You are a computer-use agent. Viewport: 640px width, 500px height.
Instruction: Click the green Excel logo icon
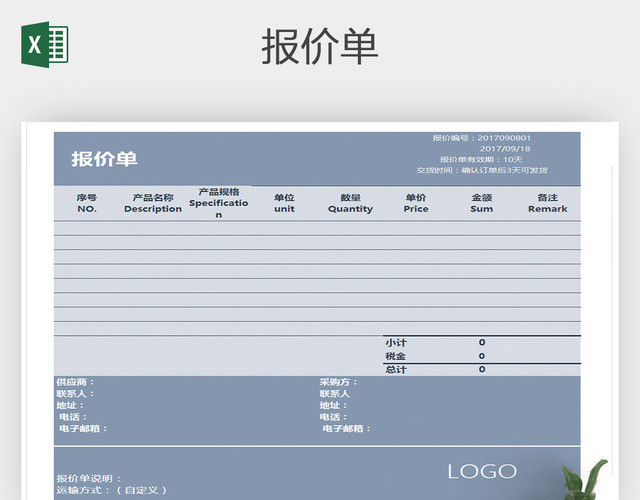click(45, 44)
